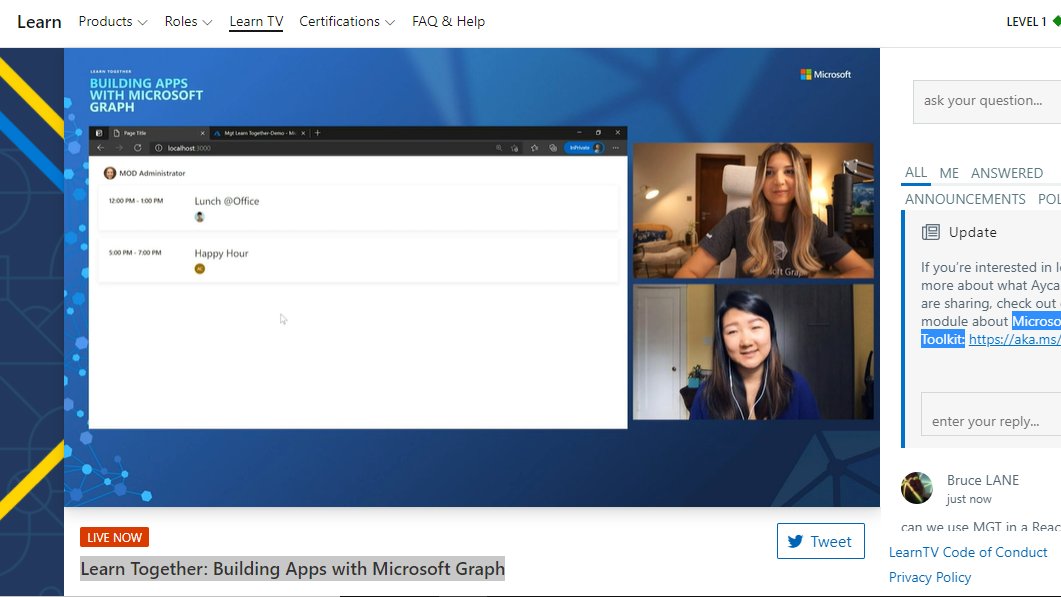Click Bruce LANE's avatar
This screenshot has width=1061, height=597.
coord(917,487)
